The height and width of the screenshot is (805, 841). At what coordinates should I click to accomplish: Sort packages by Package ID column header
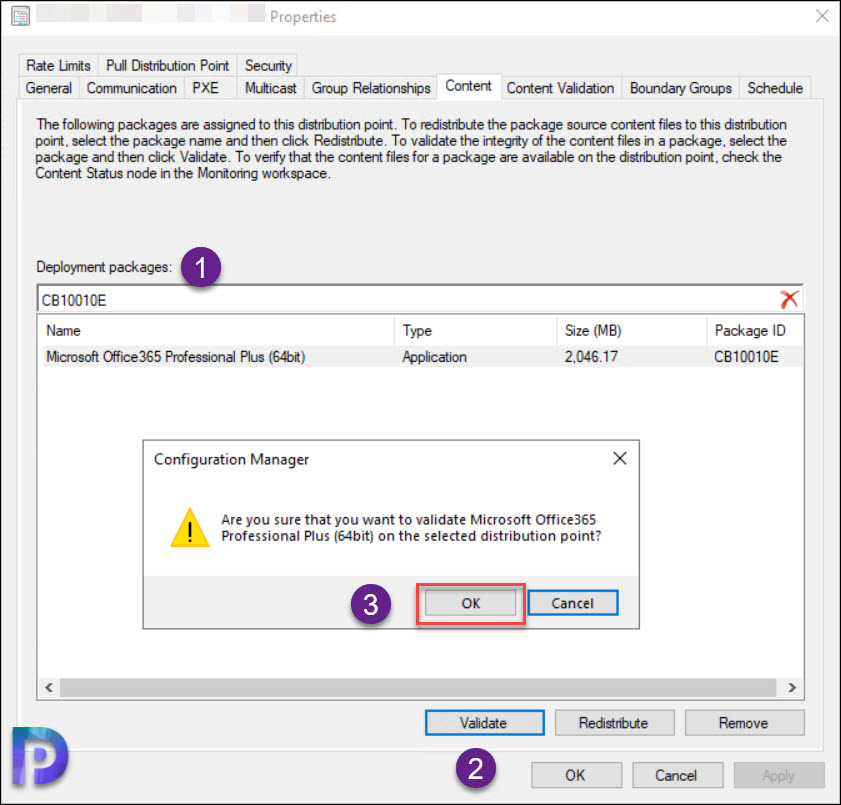point(755,330)
